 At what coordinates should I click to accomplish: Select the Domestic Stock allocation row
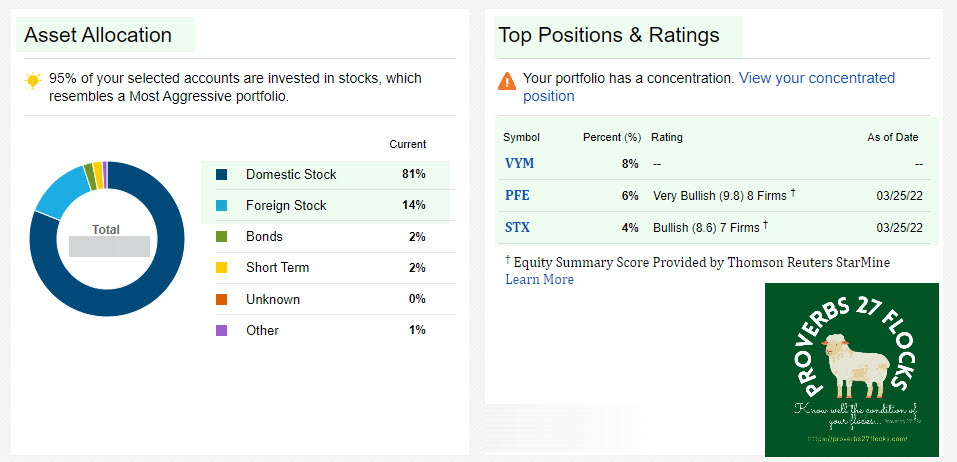click(325, 174)
